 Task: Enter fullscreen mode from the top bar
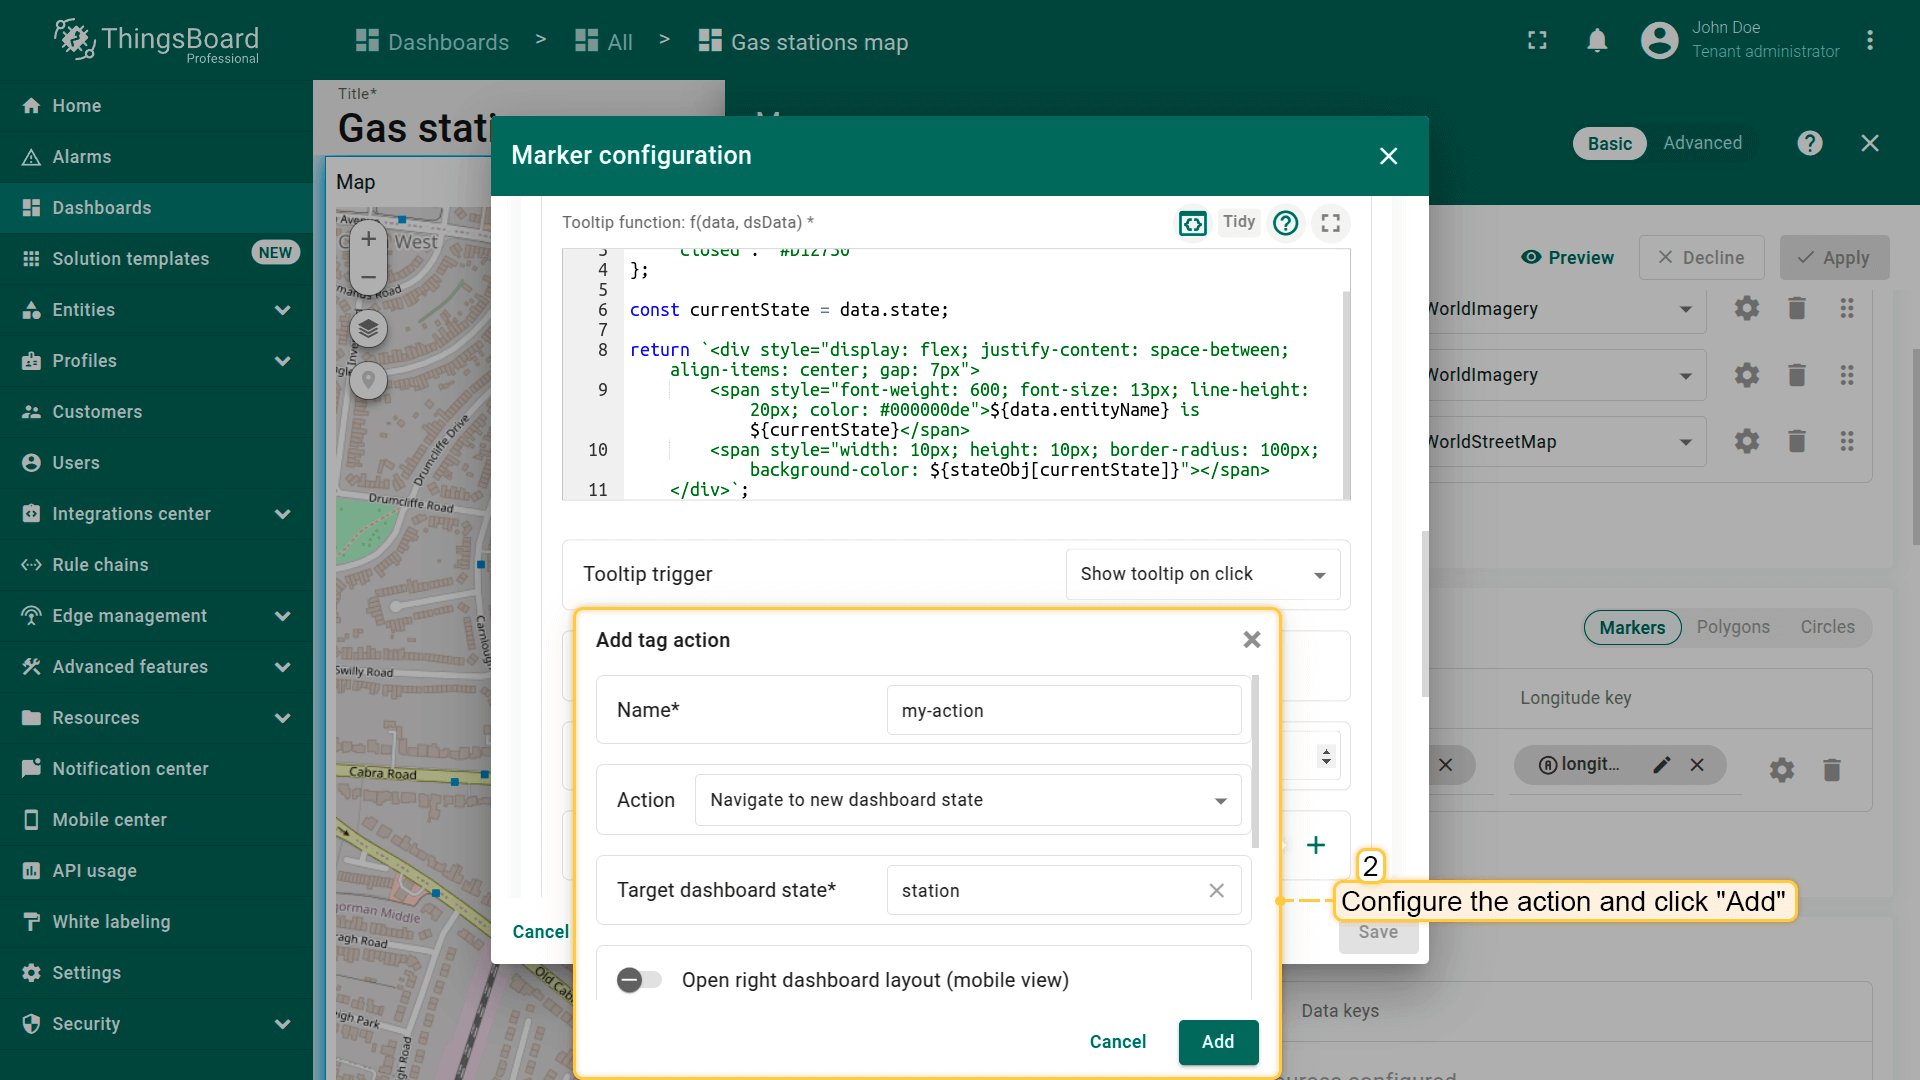pos(1537,41)
